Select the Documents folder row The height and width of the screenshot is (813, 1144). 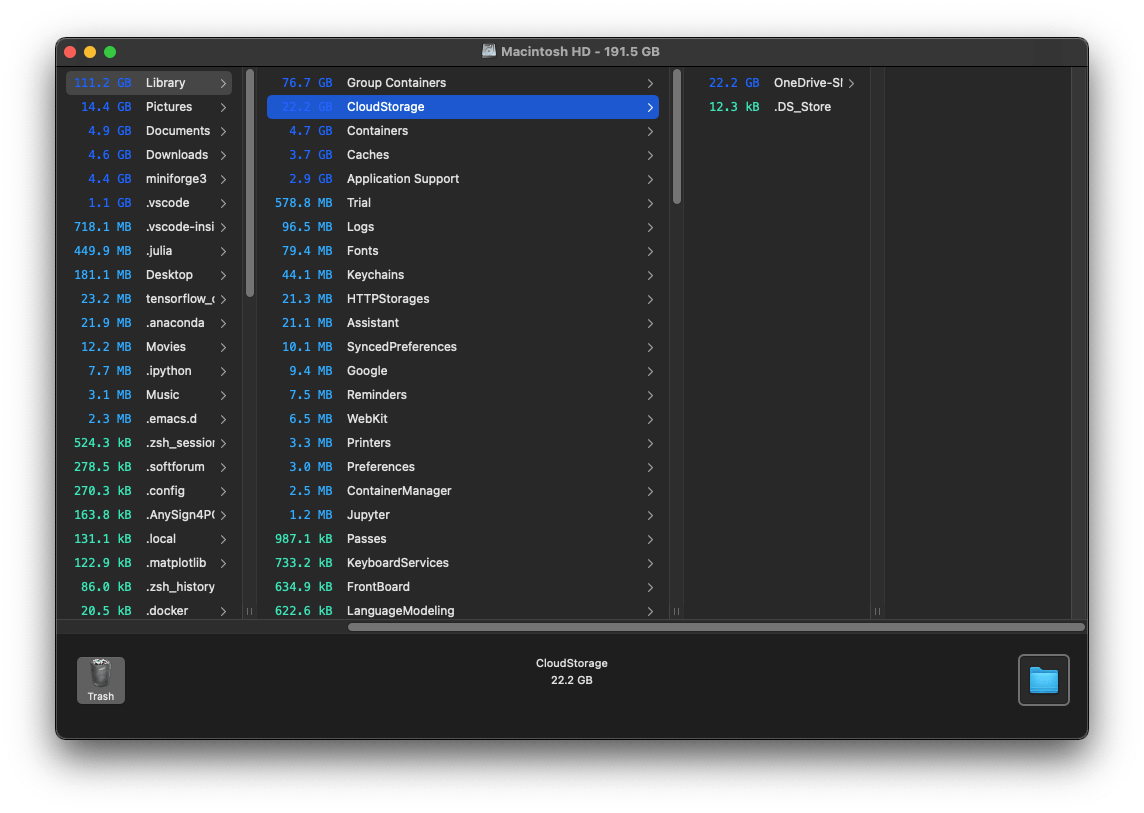pyautogui.click(x=149, y=131)
